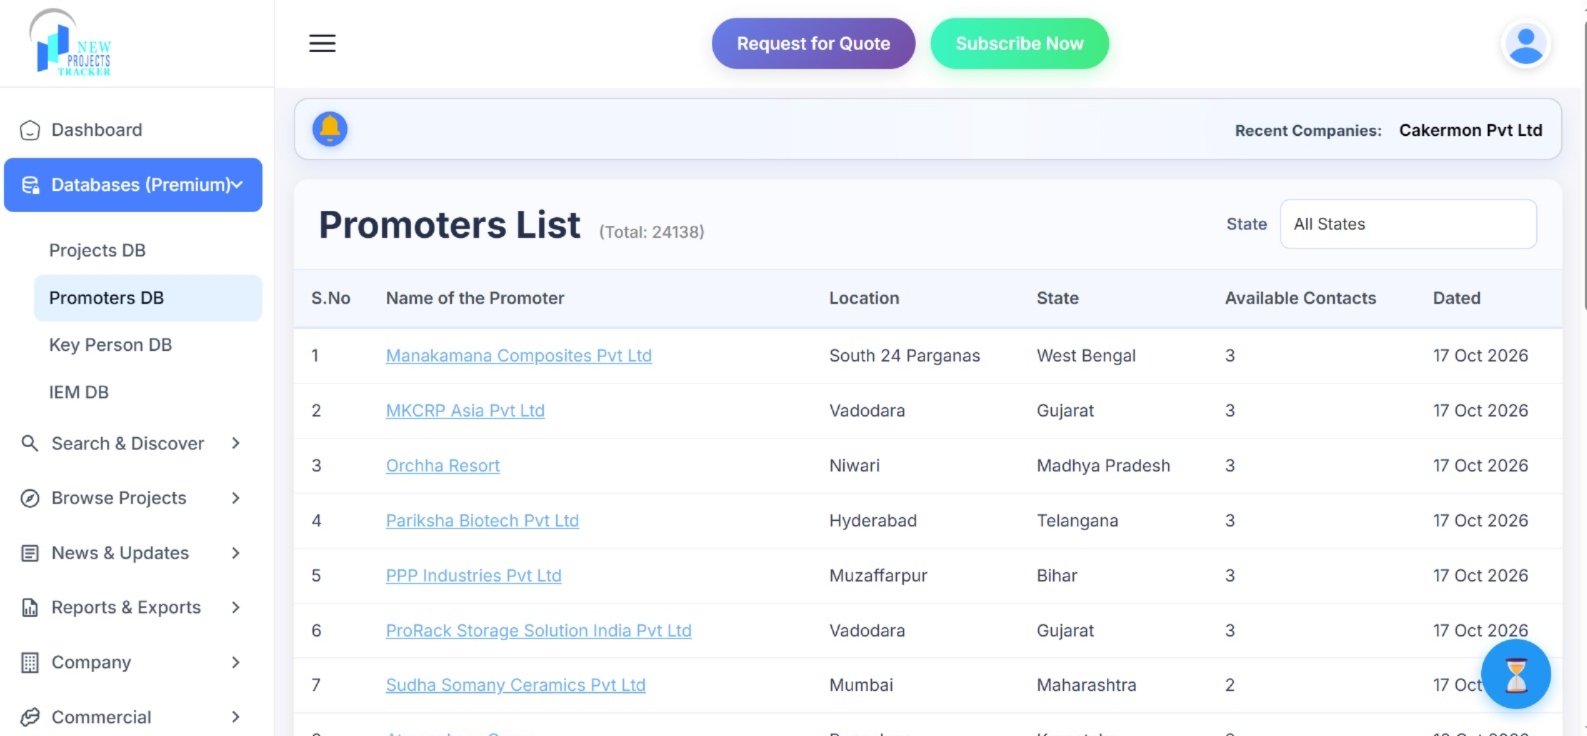Click the Request for Quote button

tap(813, 44)
